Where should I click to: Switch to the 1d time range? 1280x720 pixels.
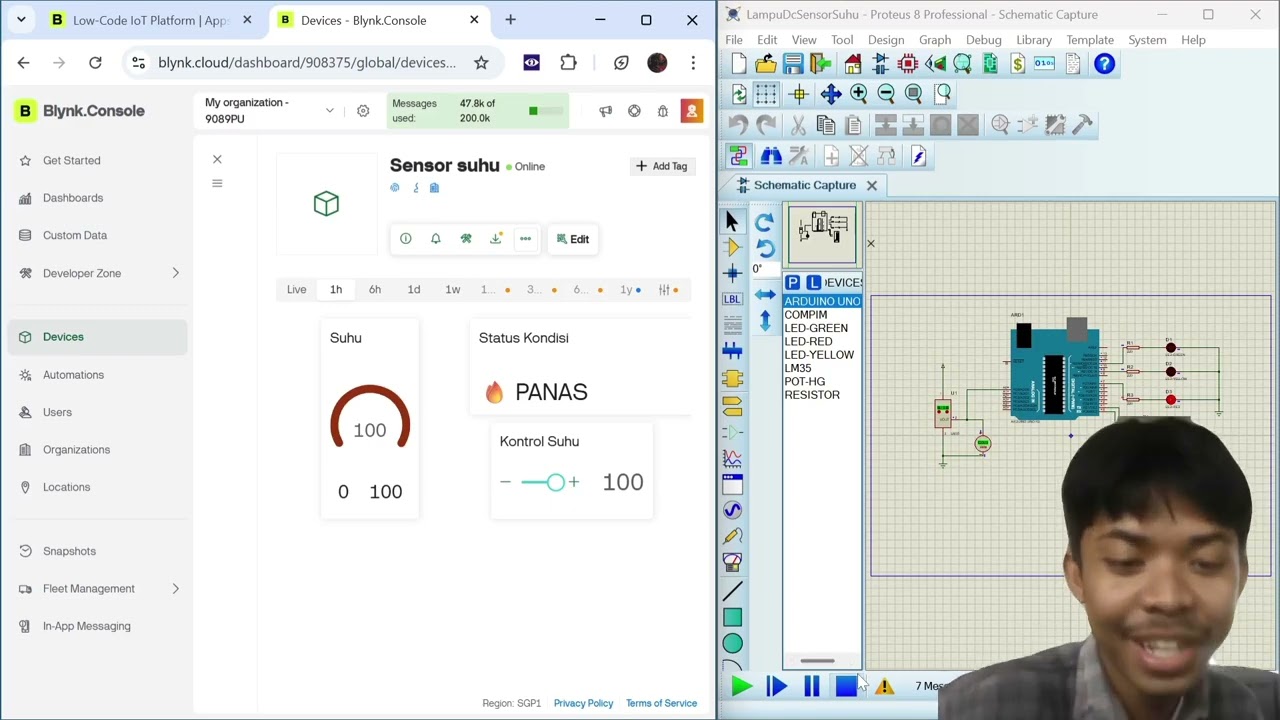414,290
